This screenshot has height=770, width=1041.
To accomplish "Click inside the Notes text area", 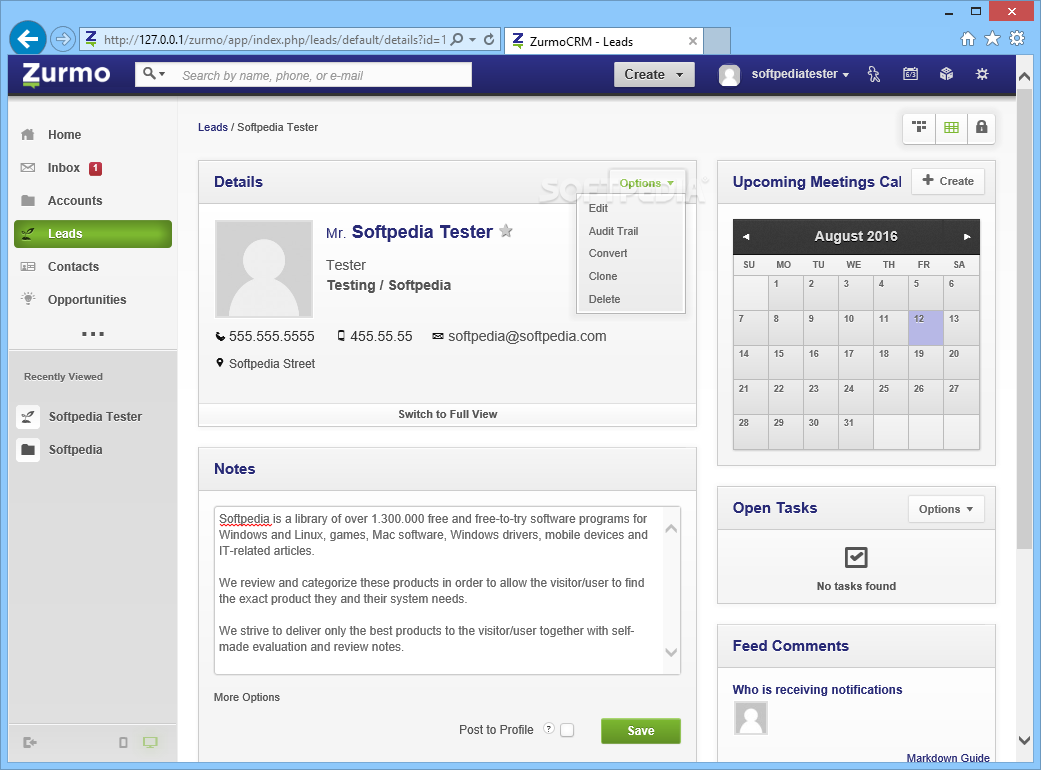I will (x=438, y=590).
